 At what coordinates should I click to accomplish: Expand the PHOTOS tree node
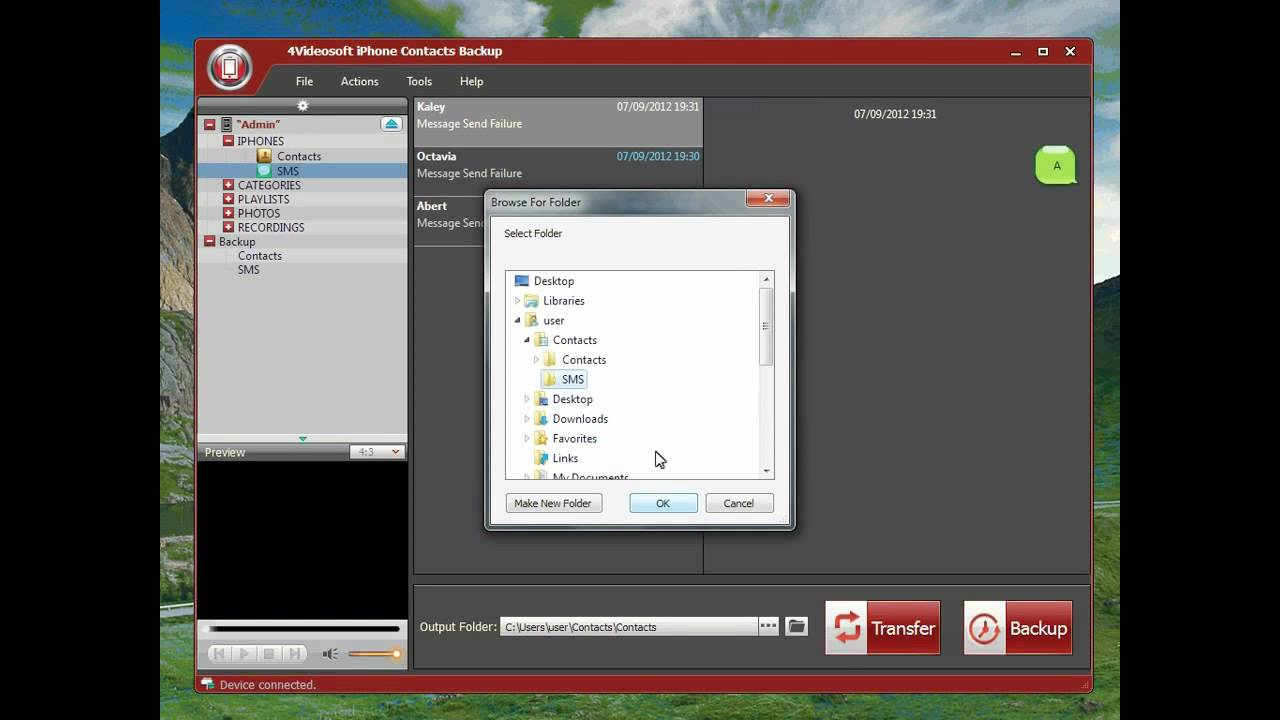pos(228,213)
